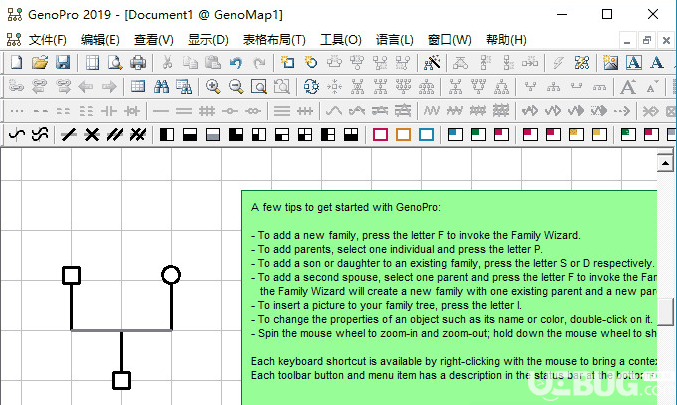The width and height of the screenshot is (677, 405).
Task: Save the document with floppy disk icon
Action: point(63,63)
